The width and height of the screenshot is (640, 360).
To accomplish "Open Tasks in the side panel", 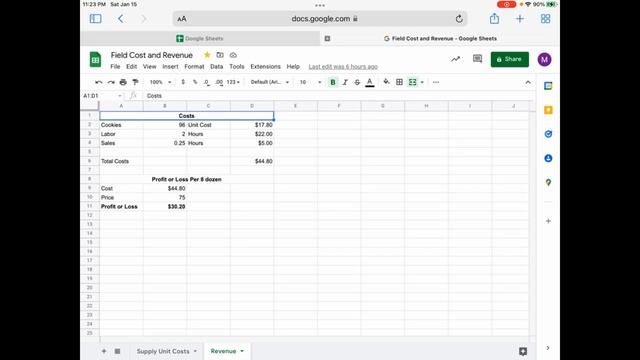I will click(548, 134).
